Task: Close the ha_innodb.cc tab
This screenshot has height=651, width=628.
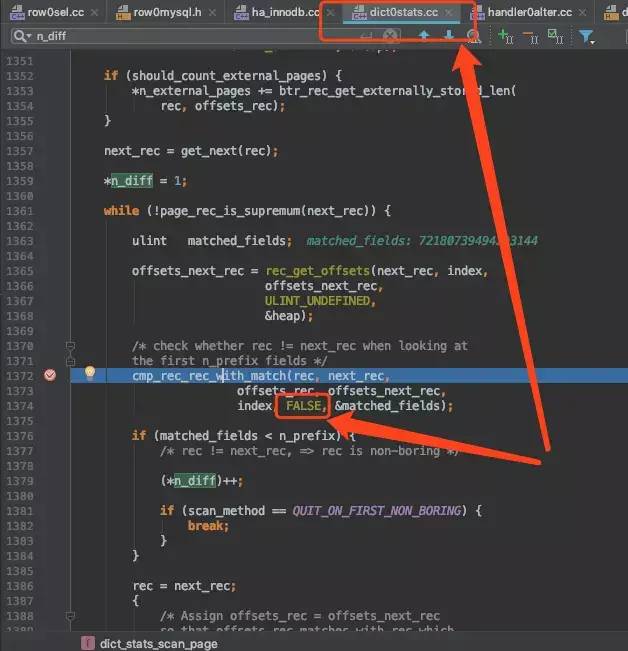Action: pyautogui.click(x=330, y=13)
